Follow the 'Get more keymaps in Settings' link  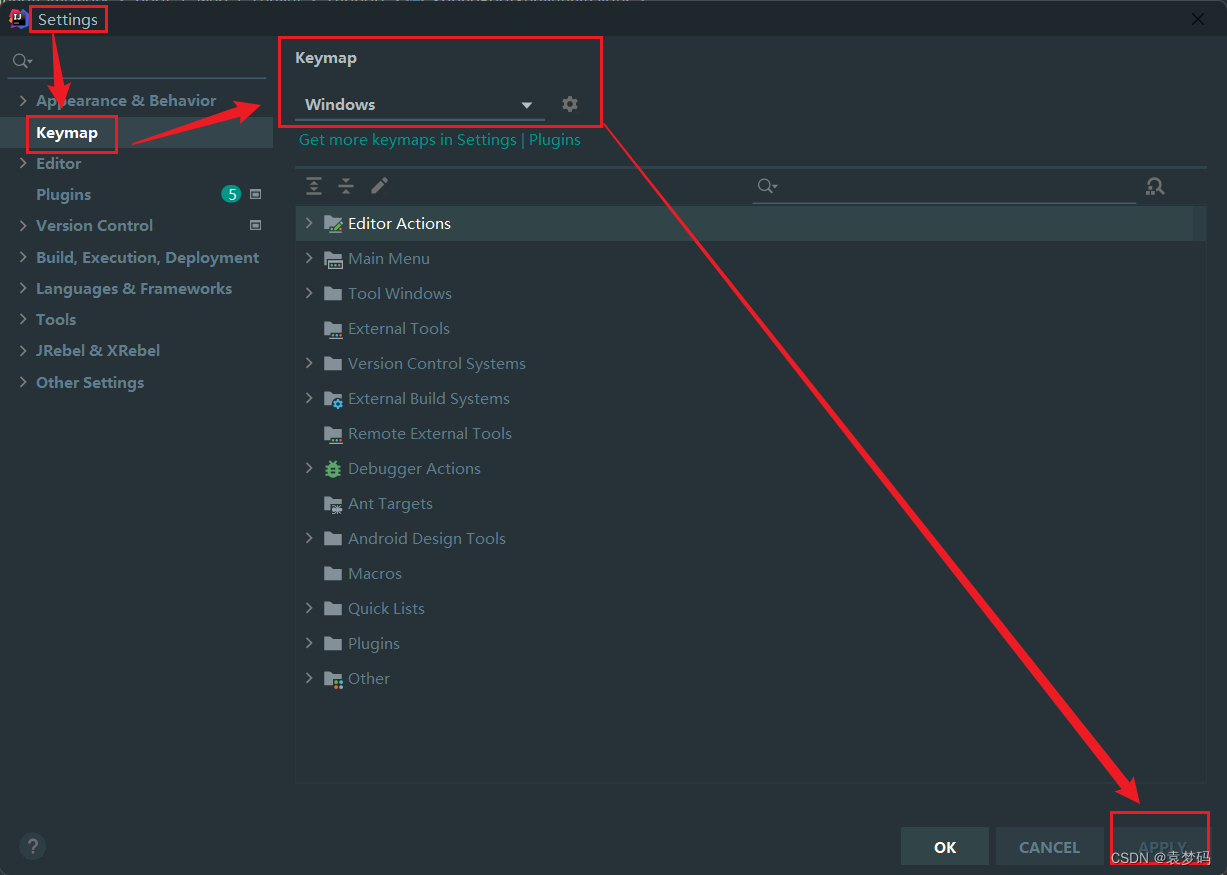tap(407, 139)
